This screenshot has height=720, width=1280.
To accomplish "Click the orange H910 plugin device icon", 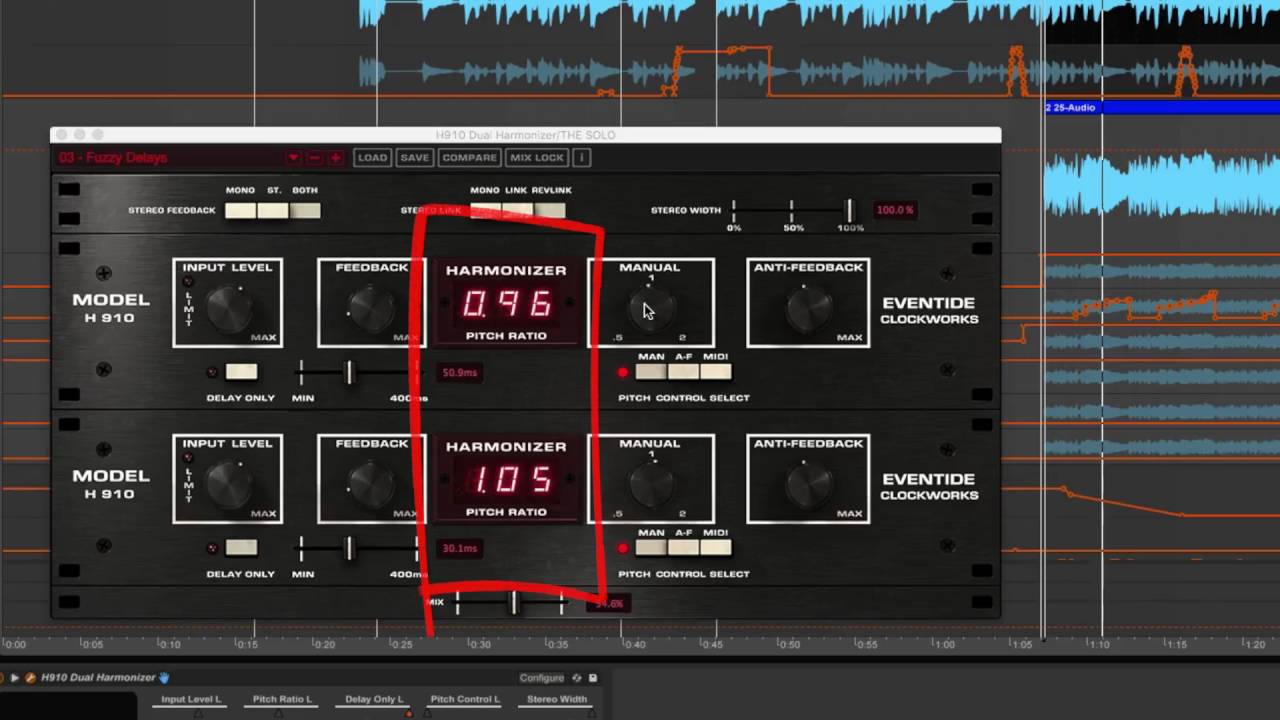I will point(30,678).
